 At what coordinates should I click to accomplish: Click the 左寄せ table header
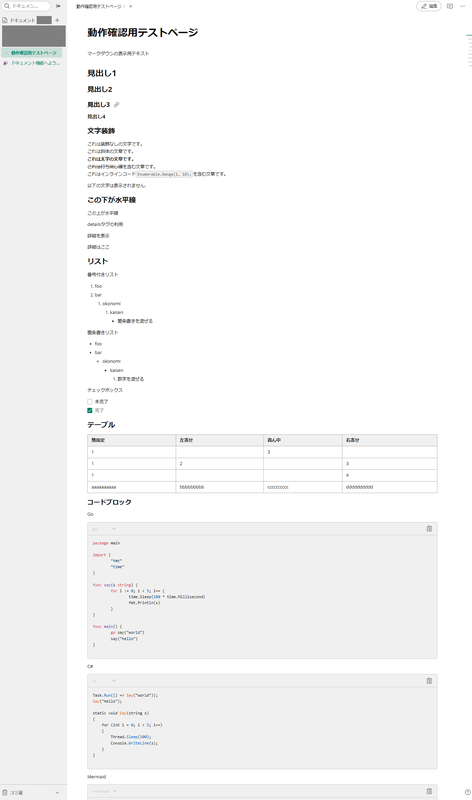[219, 440]
